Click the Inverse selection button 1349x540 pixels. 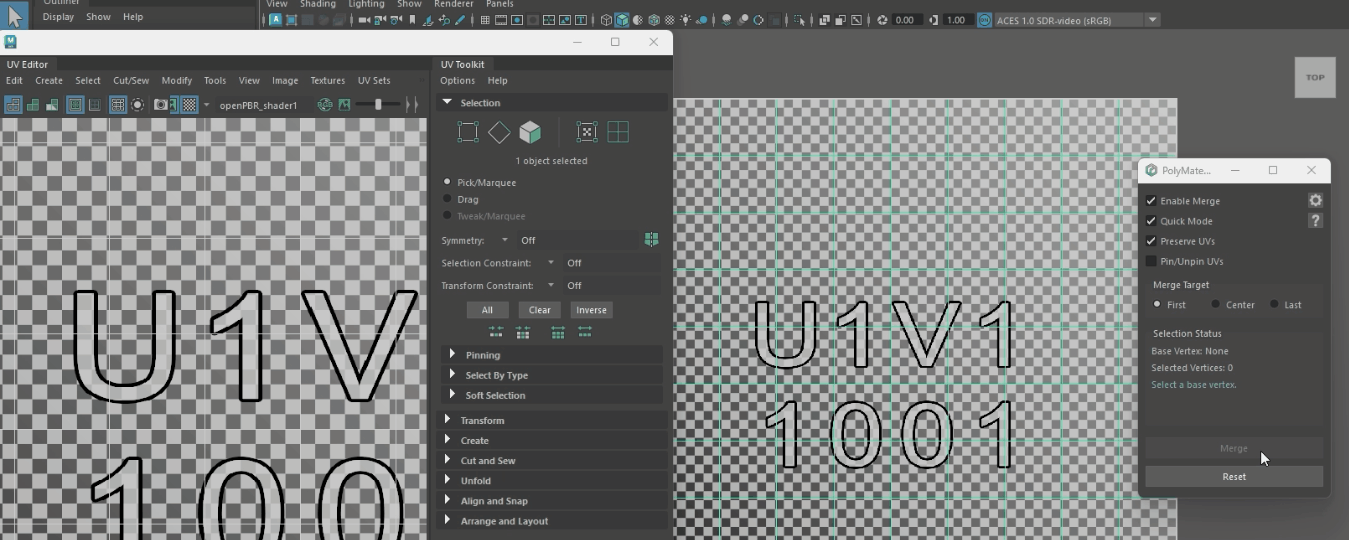[591, 310]
